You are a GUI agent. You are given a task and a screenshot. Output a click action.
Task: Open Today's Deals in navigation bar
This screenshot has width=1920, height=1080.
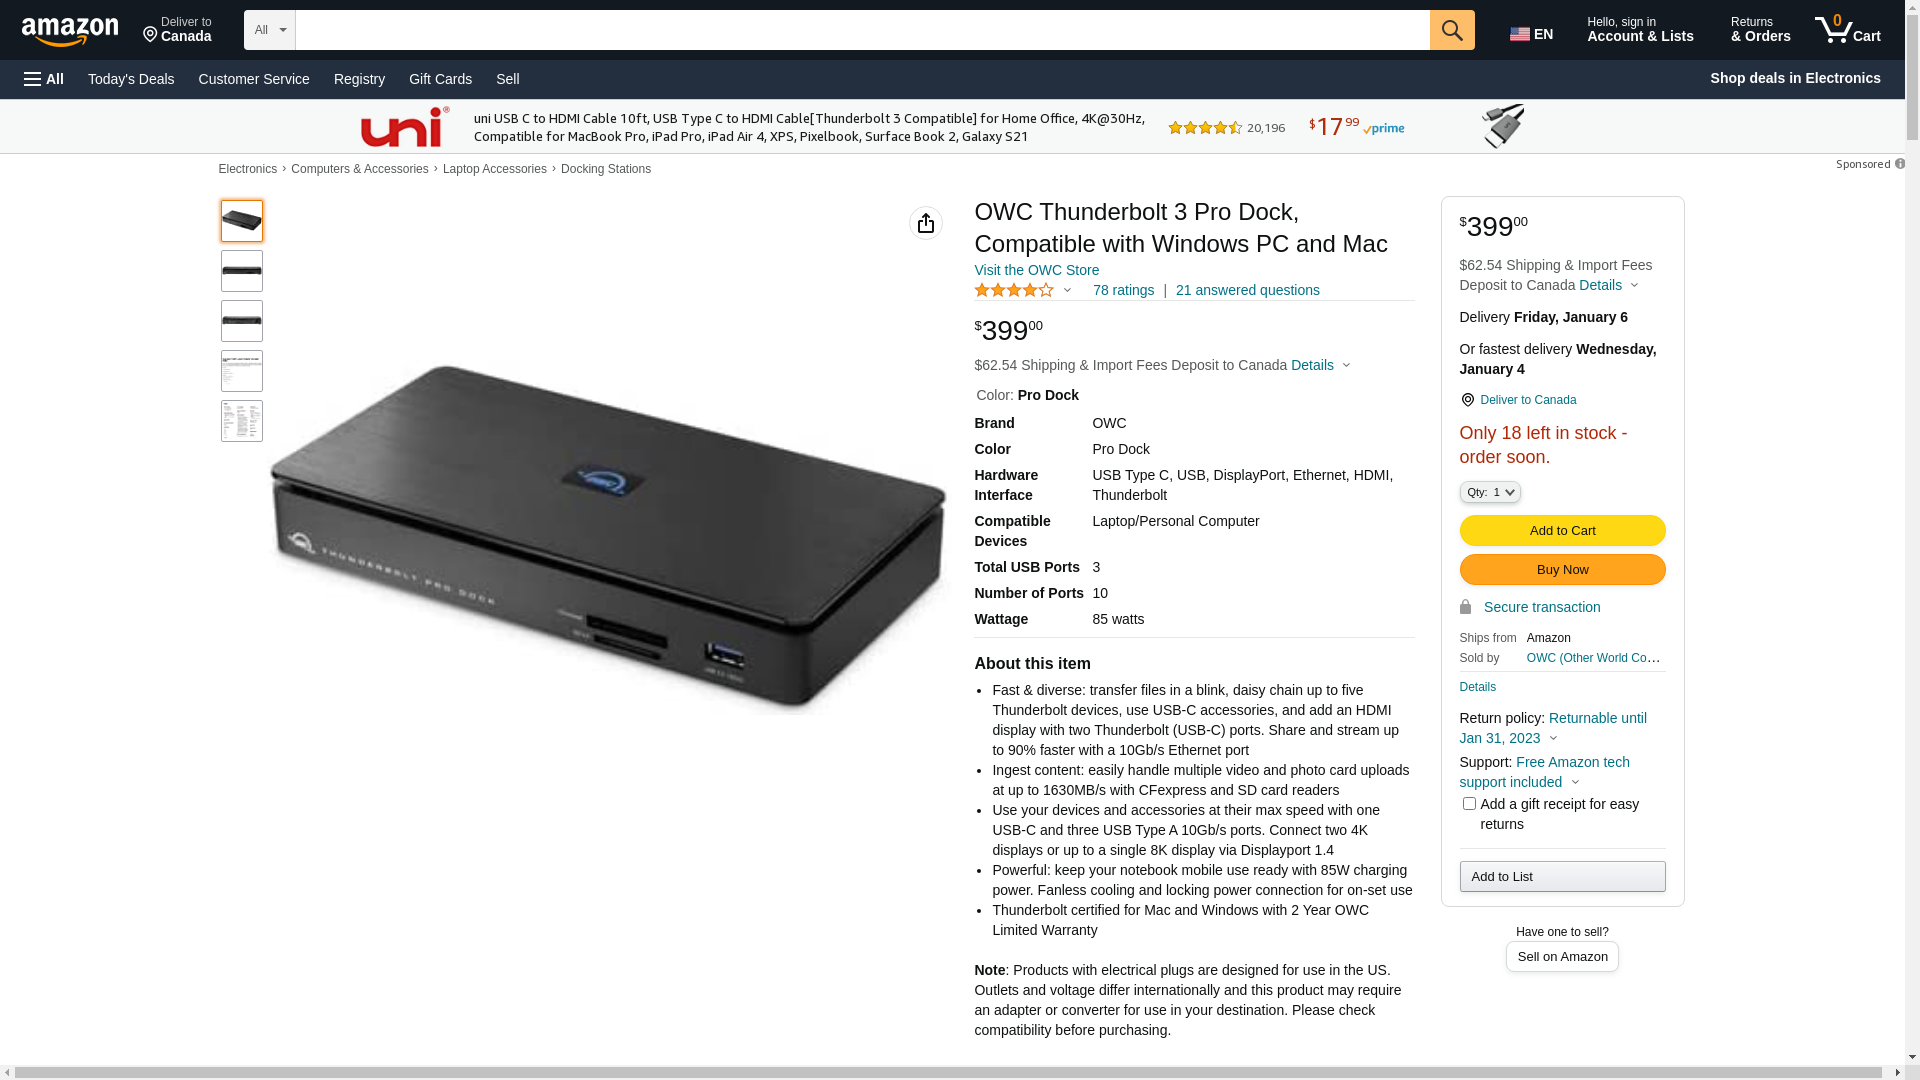point(131,79)
